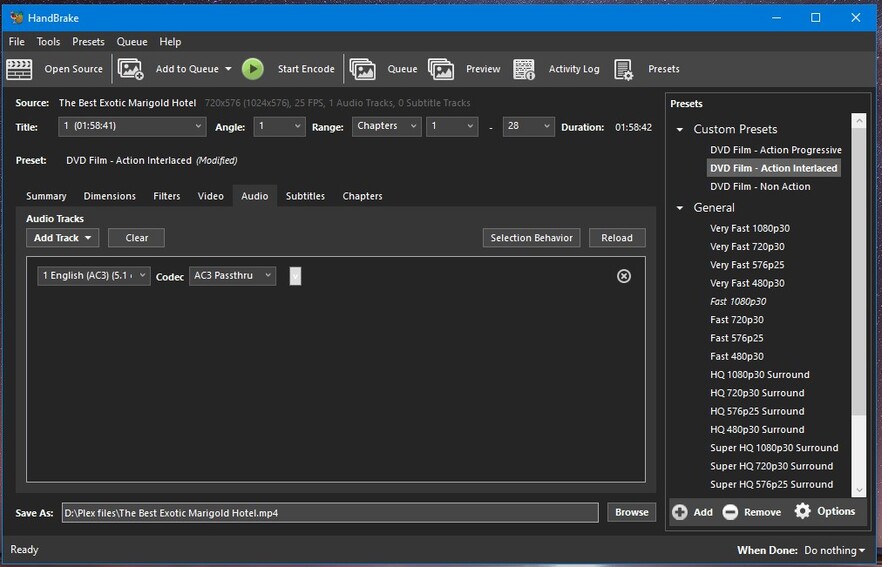
Task: Click the Preview icon in toolbar
Action: [441, 69]
